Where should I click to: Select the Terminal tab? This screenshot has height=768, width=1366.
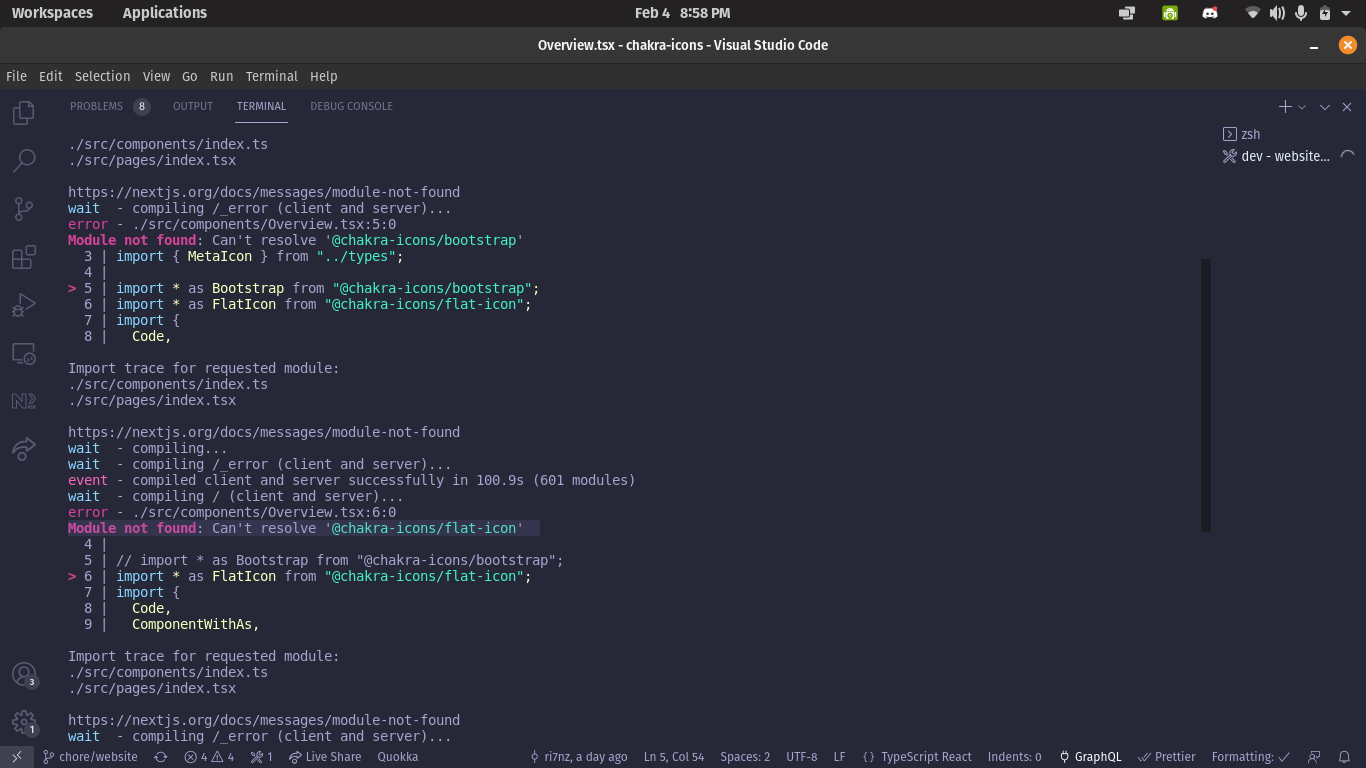tap(261, 106)
